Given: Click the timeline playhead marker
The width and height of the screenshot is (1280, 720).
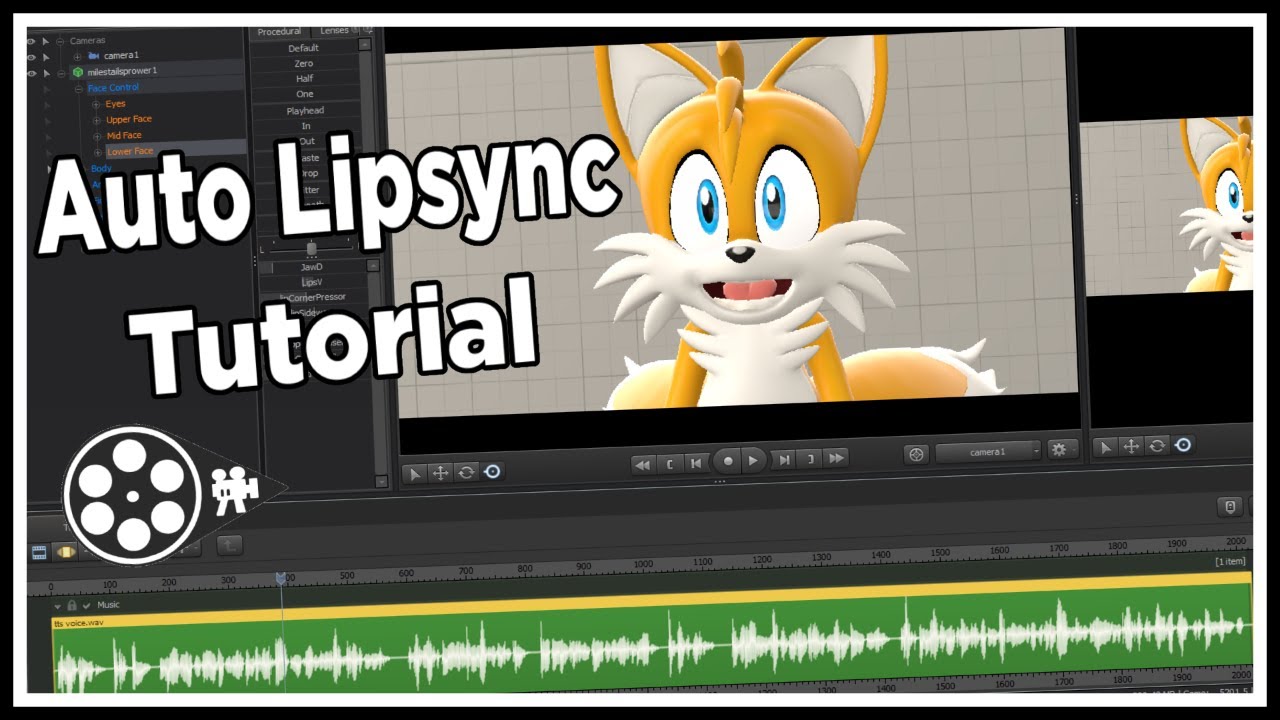Looking at the screenshot, I should (x=281, y=579).
